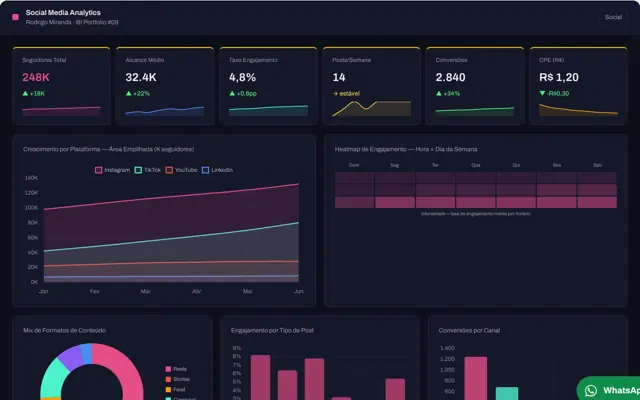Screen dimensions: 640x400
Task: Click the Conversões sparkline
Action: 475,111
